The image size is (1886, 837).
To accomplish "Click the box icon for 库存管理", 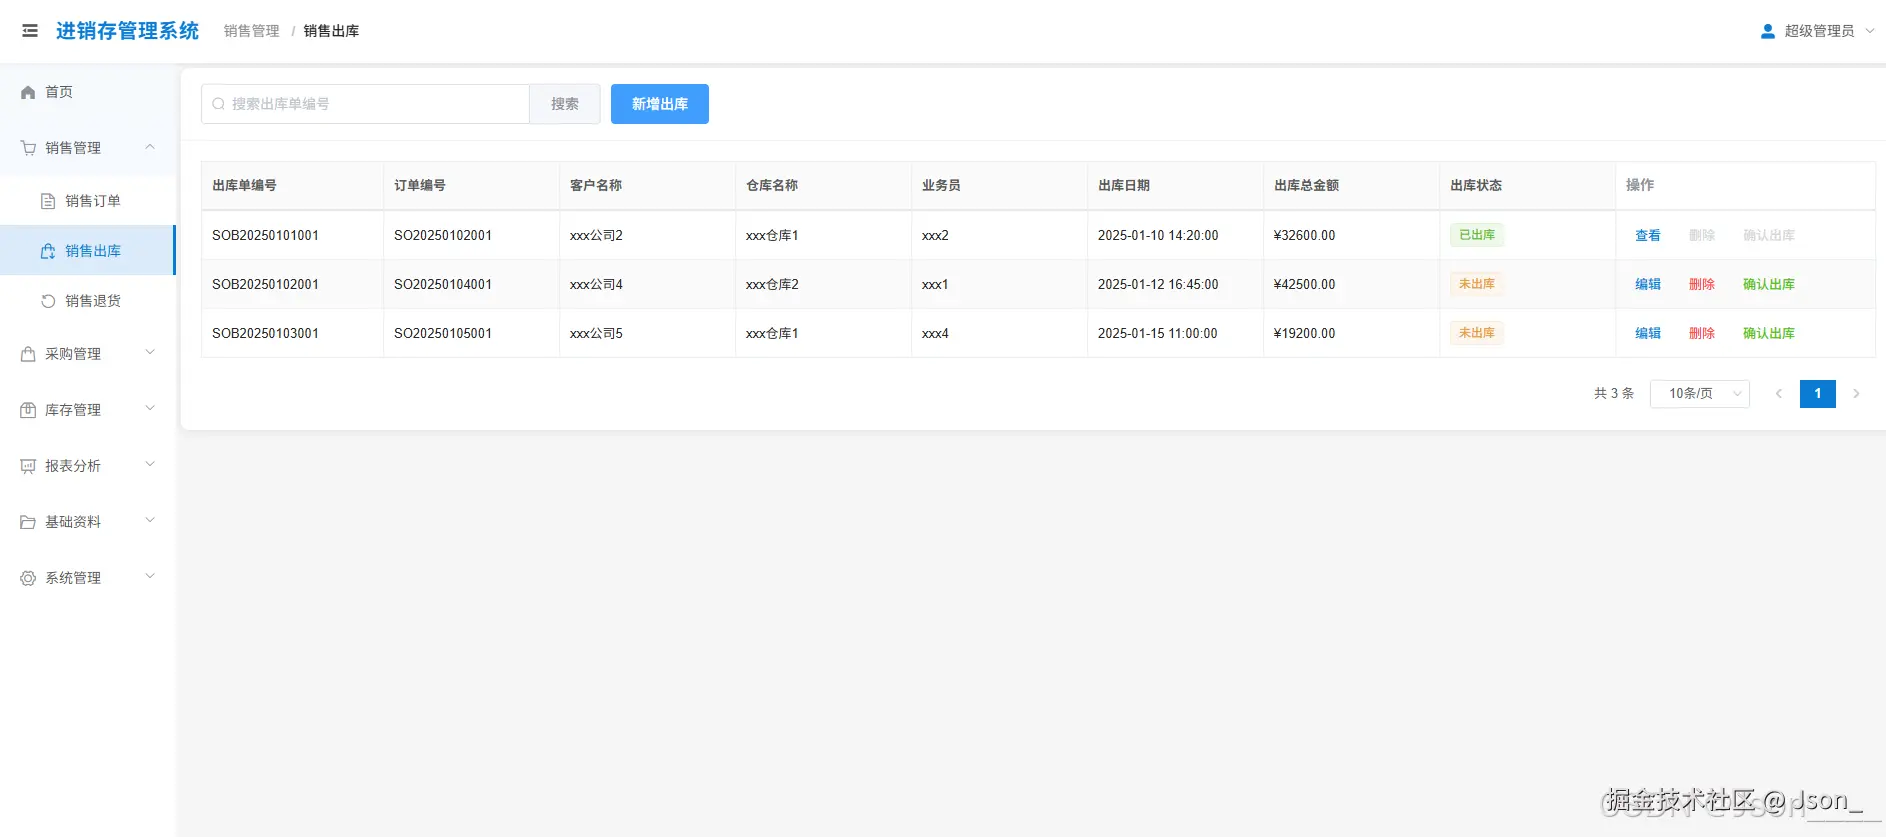I will [x=28, y=410].
